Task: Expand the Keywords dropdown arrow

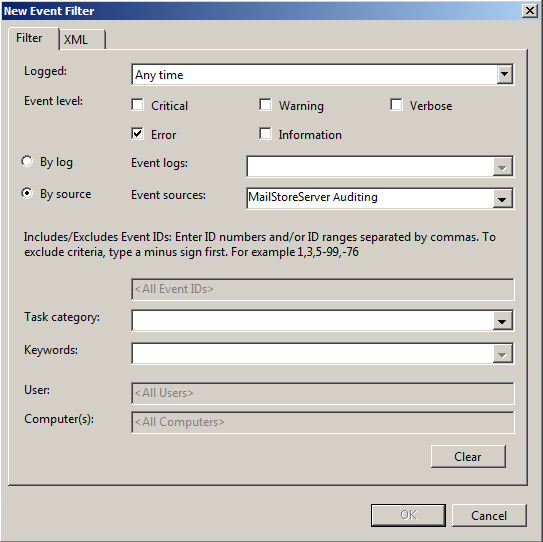Action: click(x=502, y=354)
